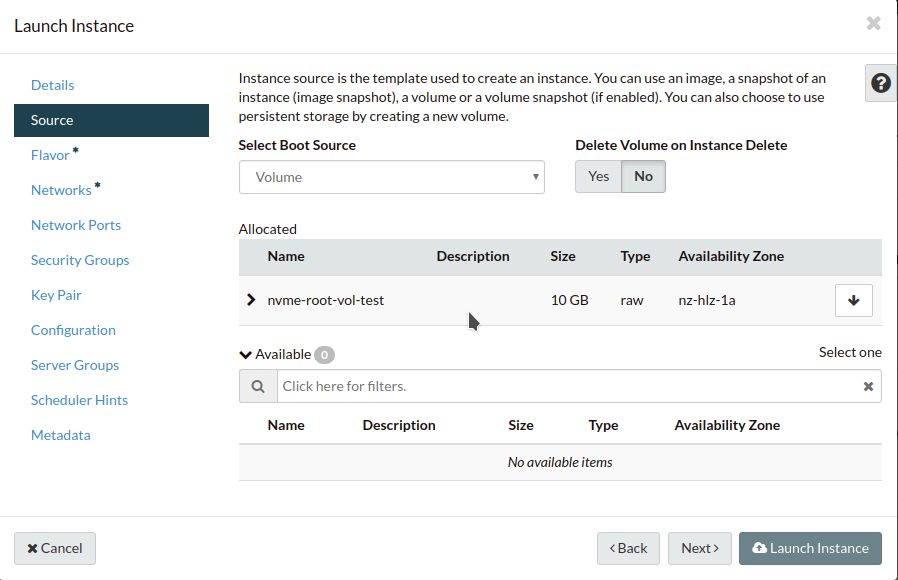The width and height of the screenshot is (898, 580).
Task: Deallocate nvme-root-vol-test with down arrow button
Action: point(853,300)
